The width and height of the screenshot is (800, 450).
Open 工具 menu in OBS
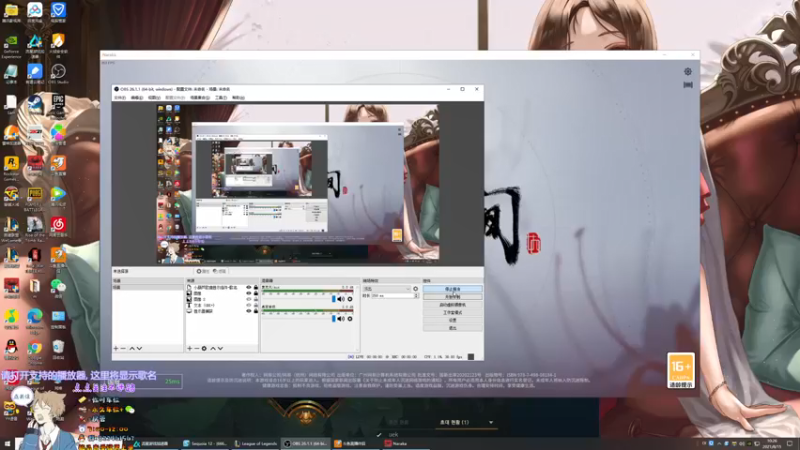click(x=220, y=97)
